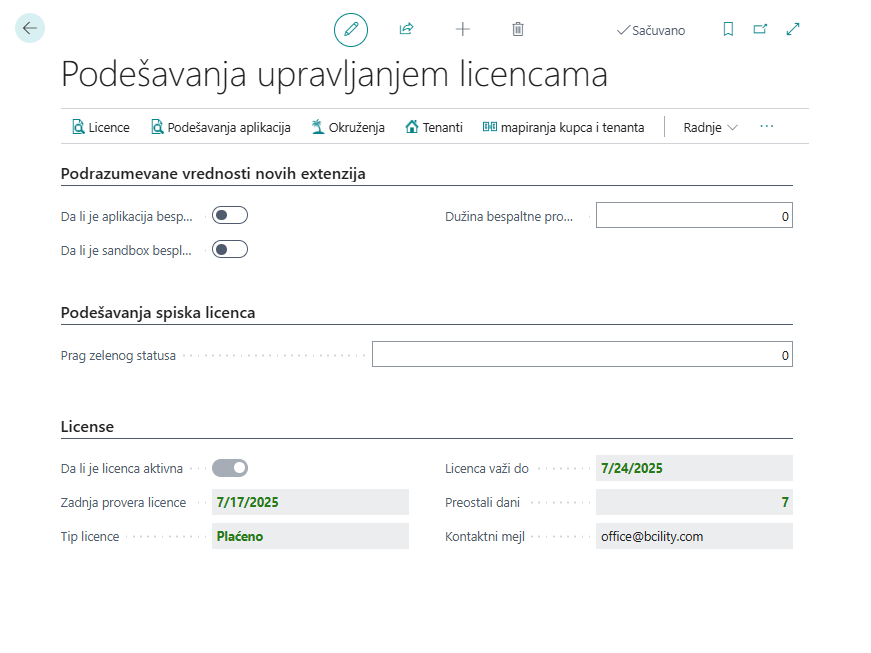Image resolution: width=871 pixels, height=653 pixels.
Task: Open 'mapiranja kupca i tenanta'
Action: coord(563,127)
